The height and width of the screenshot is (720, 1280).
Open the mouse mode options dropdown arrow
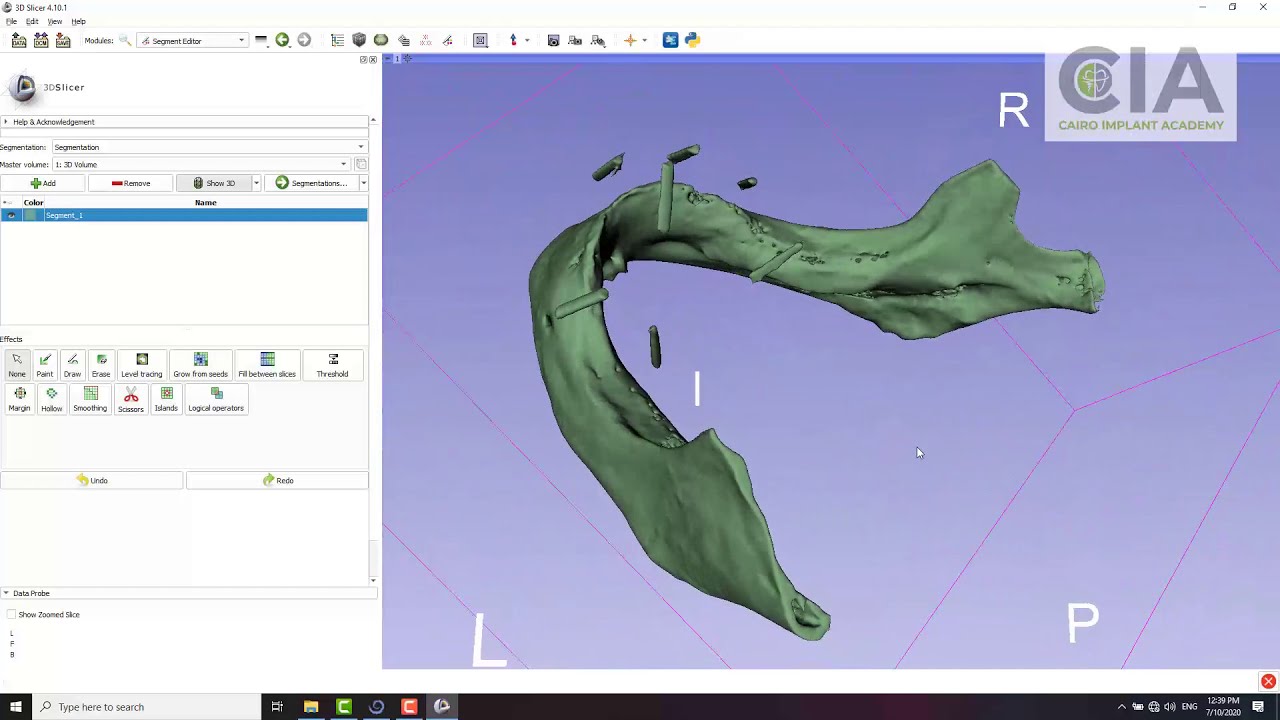[x=526, y=40]
